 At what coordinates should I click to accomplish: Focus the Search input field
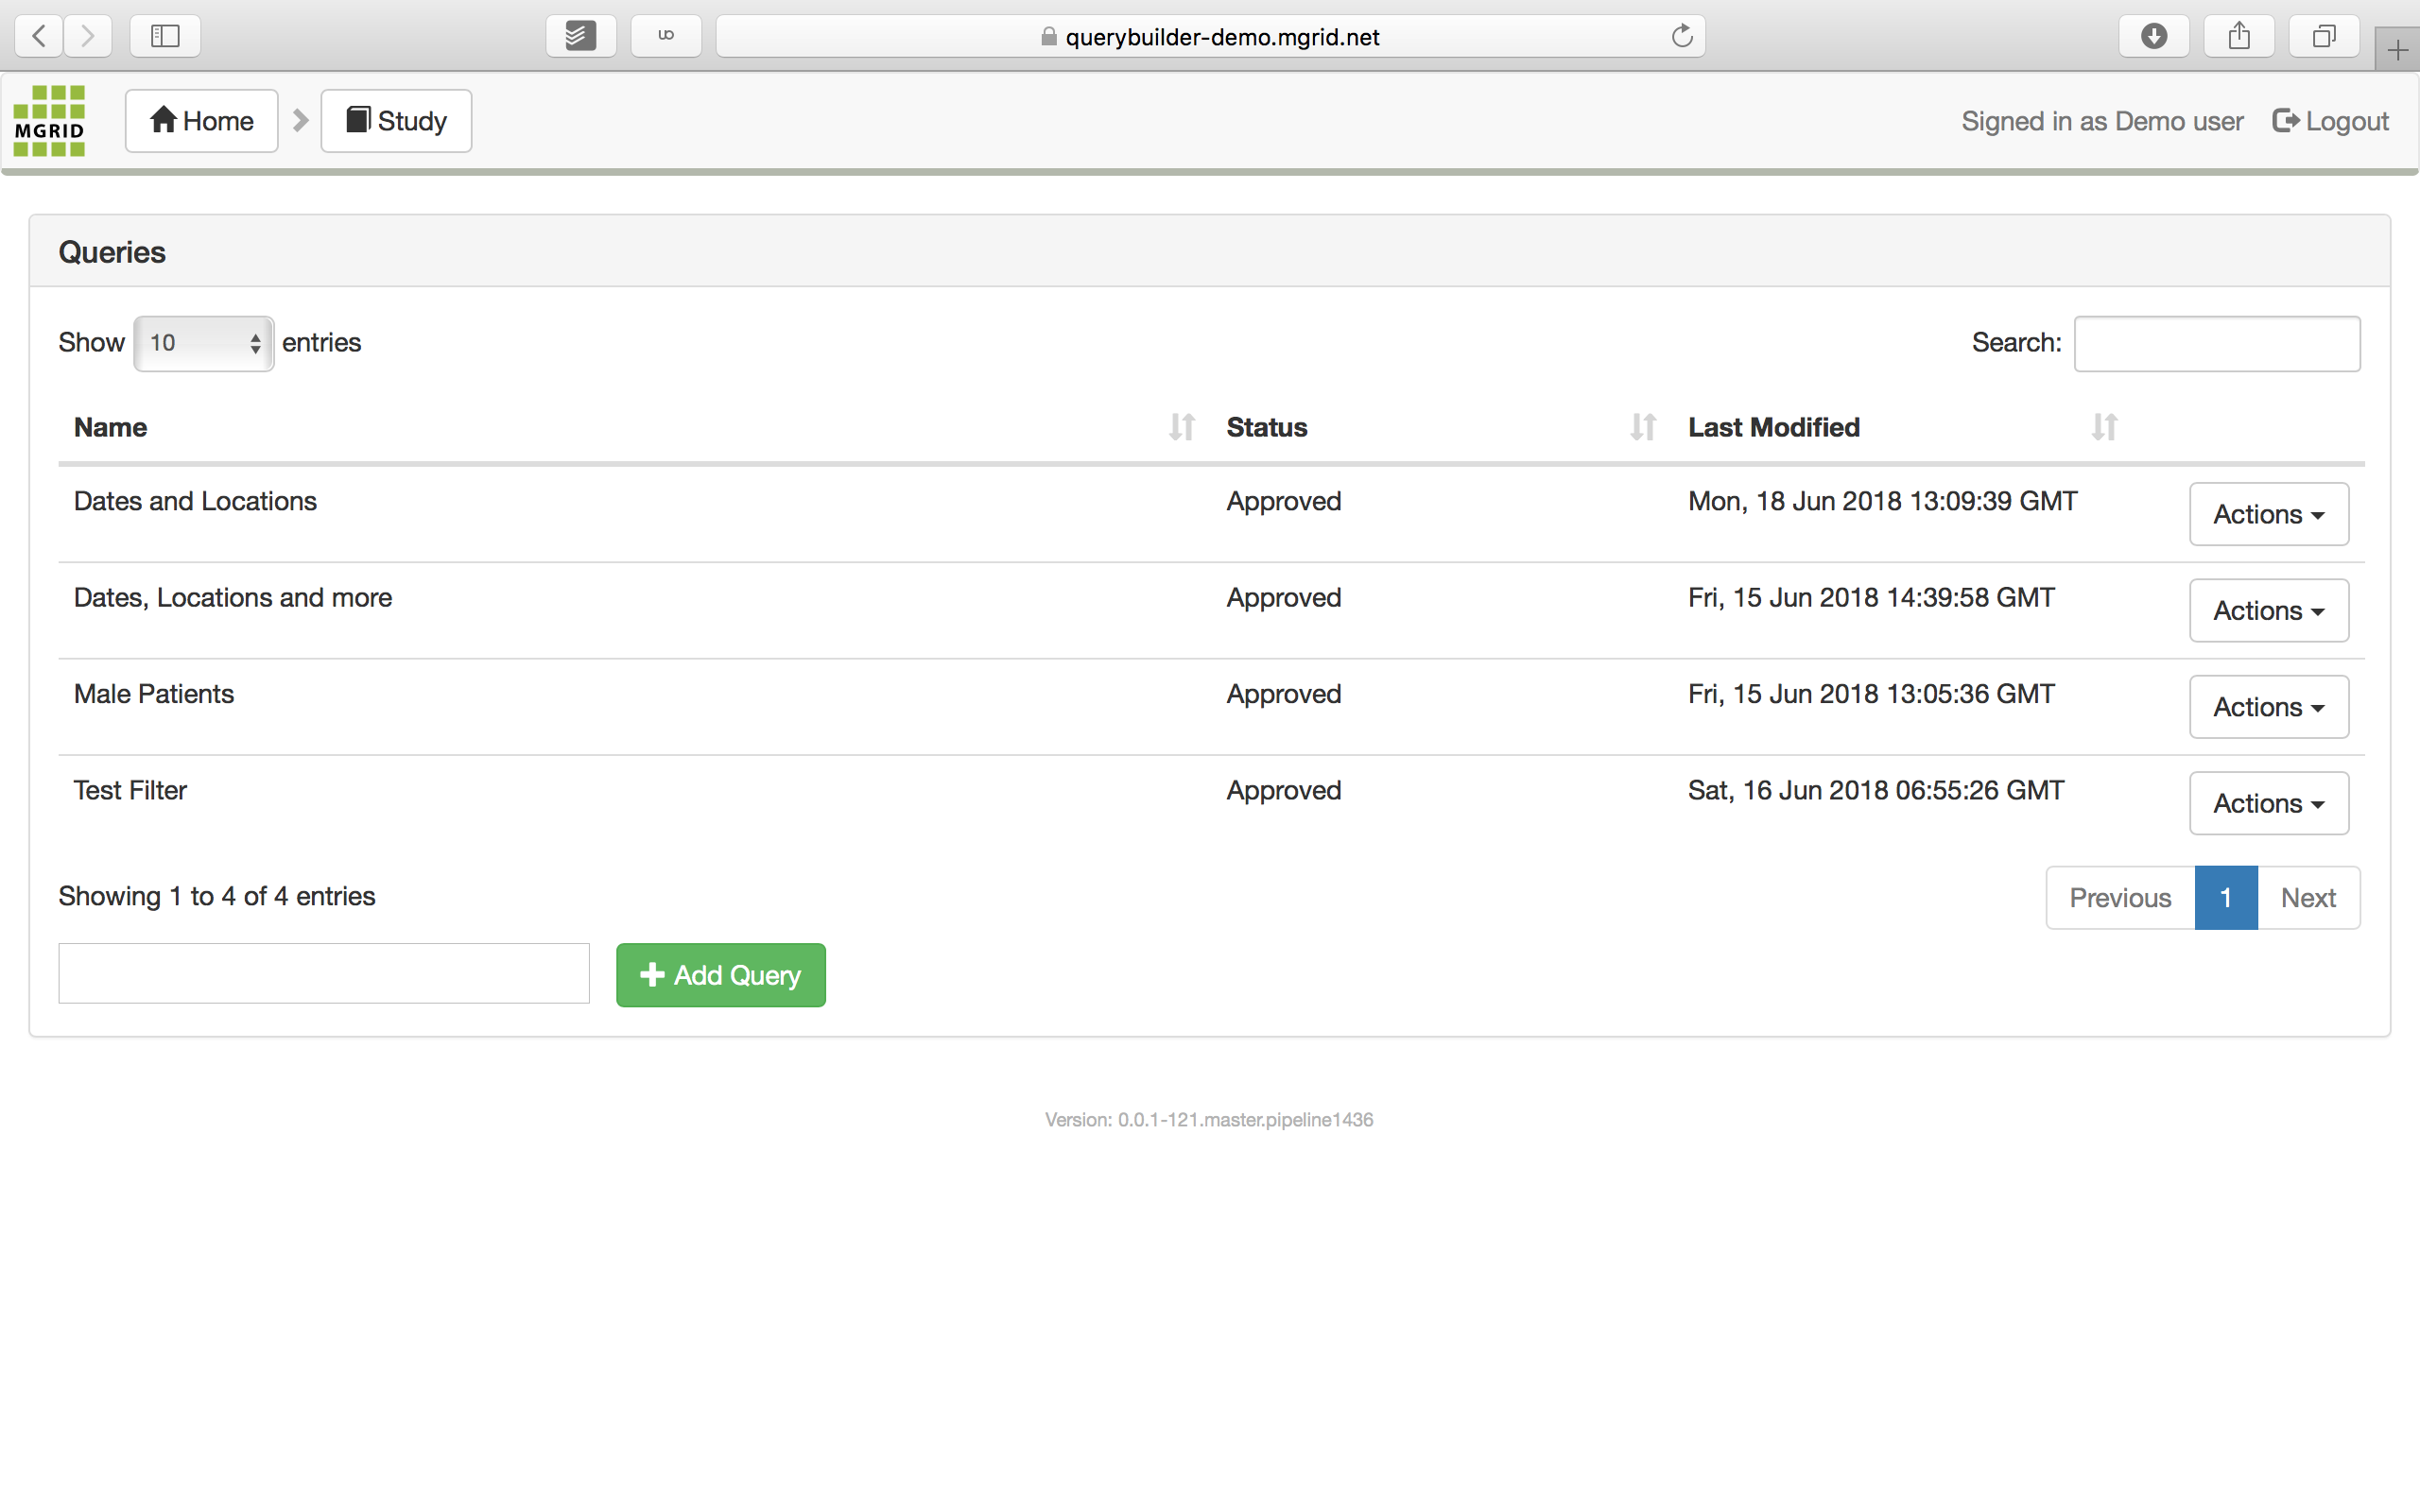click(2217, 343)
